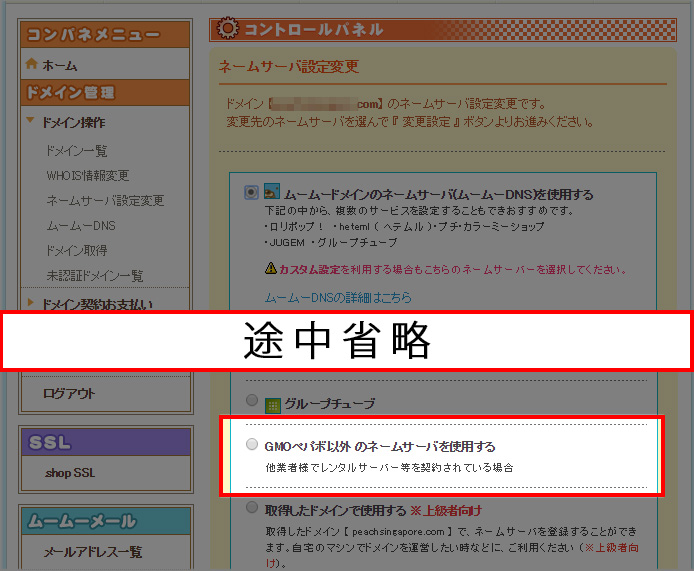
Task: Click the ドメイン管理 section header
Action: point(105,93)
